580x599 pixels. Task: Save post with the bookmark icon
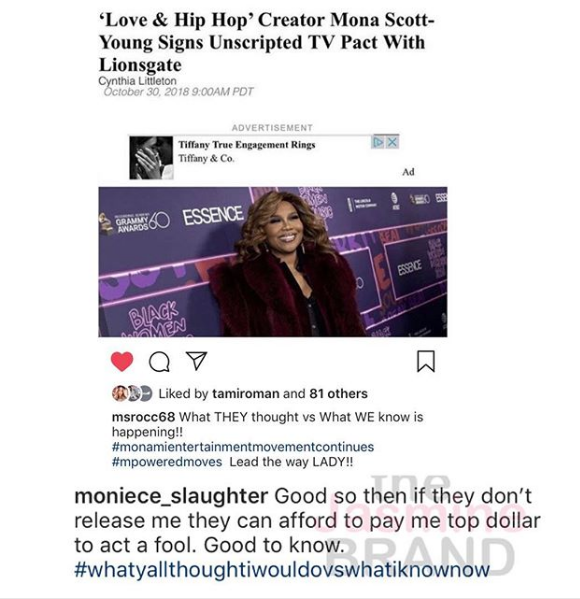pos(426,361)
